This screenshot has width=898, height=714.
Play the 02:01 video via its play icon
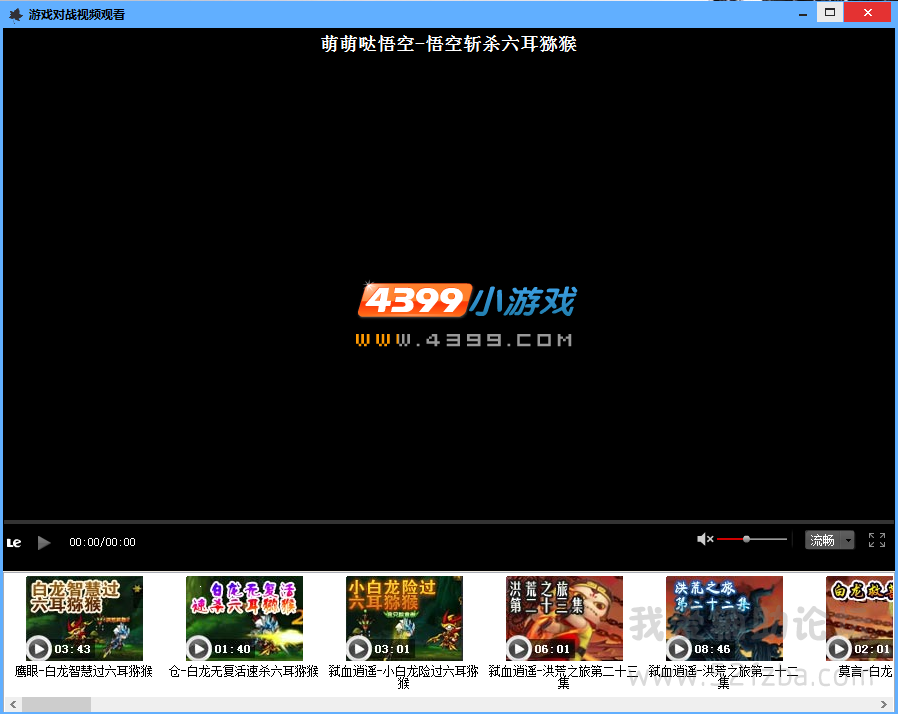[838, 649]
